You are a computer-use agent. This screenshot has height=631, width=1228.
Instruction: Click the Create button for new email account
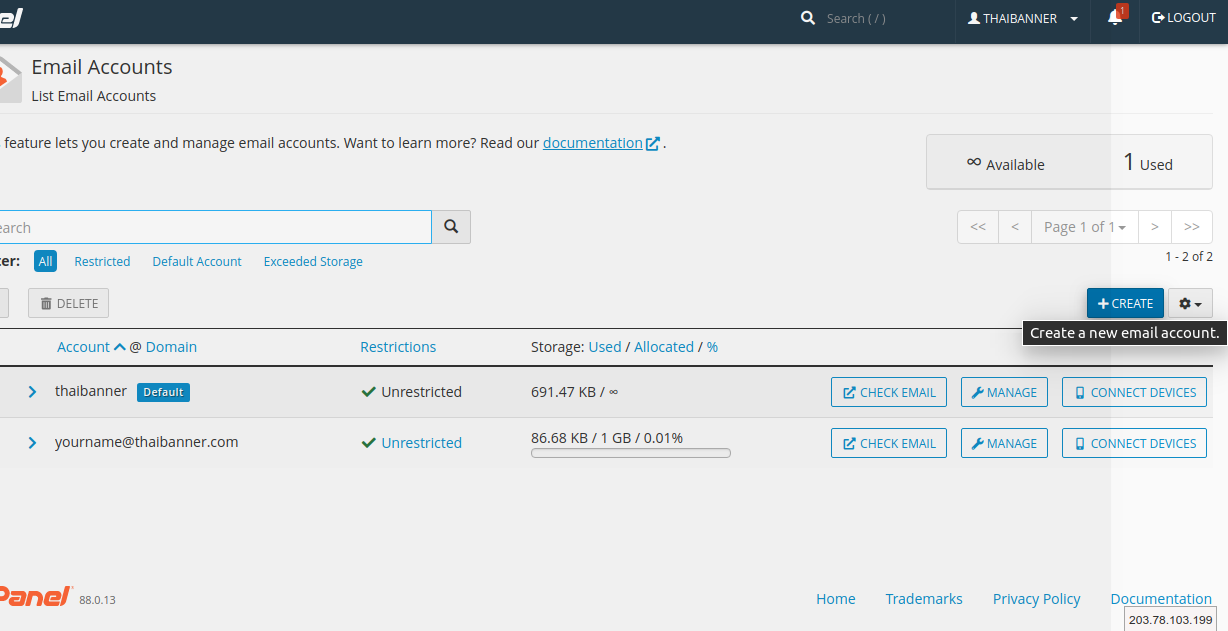1125,303
